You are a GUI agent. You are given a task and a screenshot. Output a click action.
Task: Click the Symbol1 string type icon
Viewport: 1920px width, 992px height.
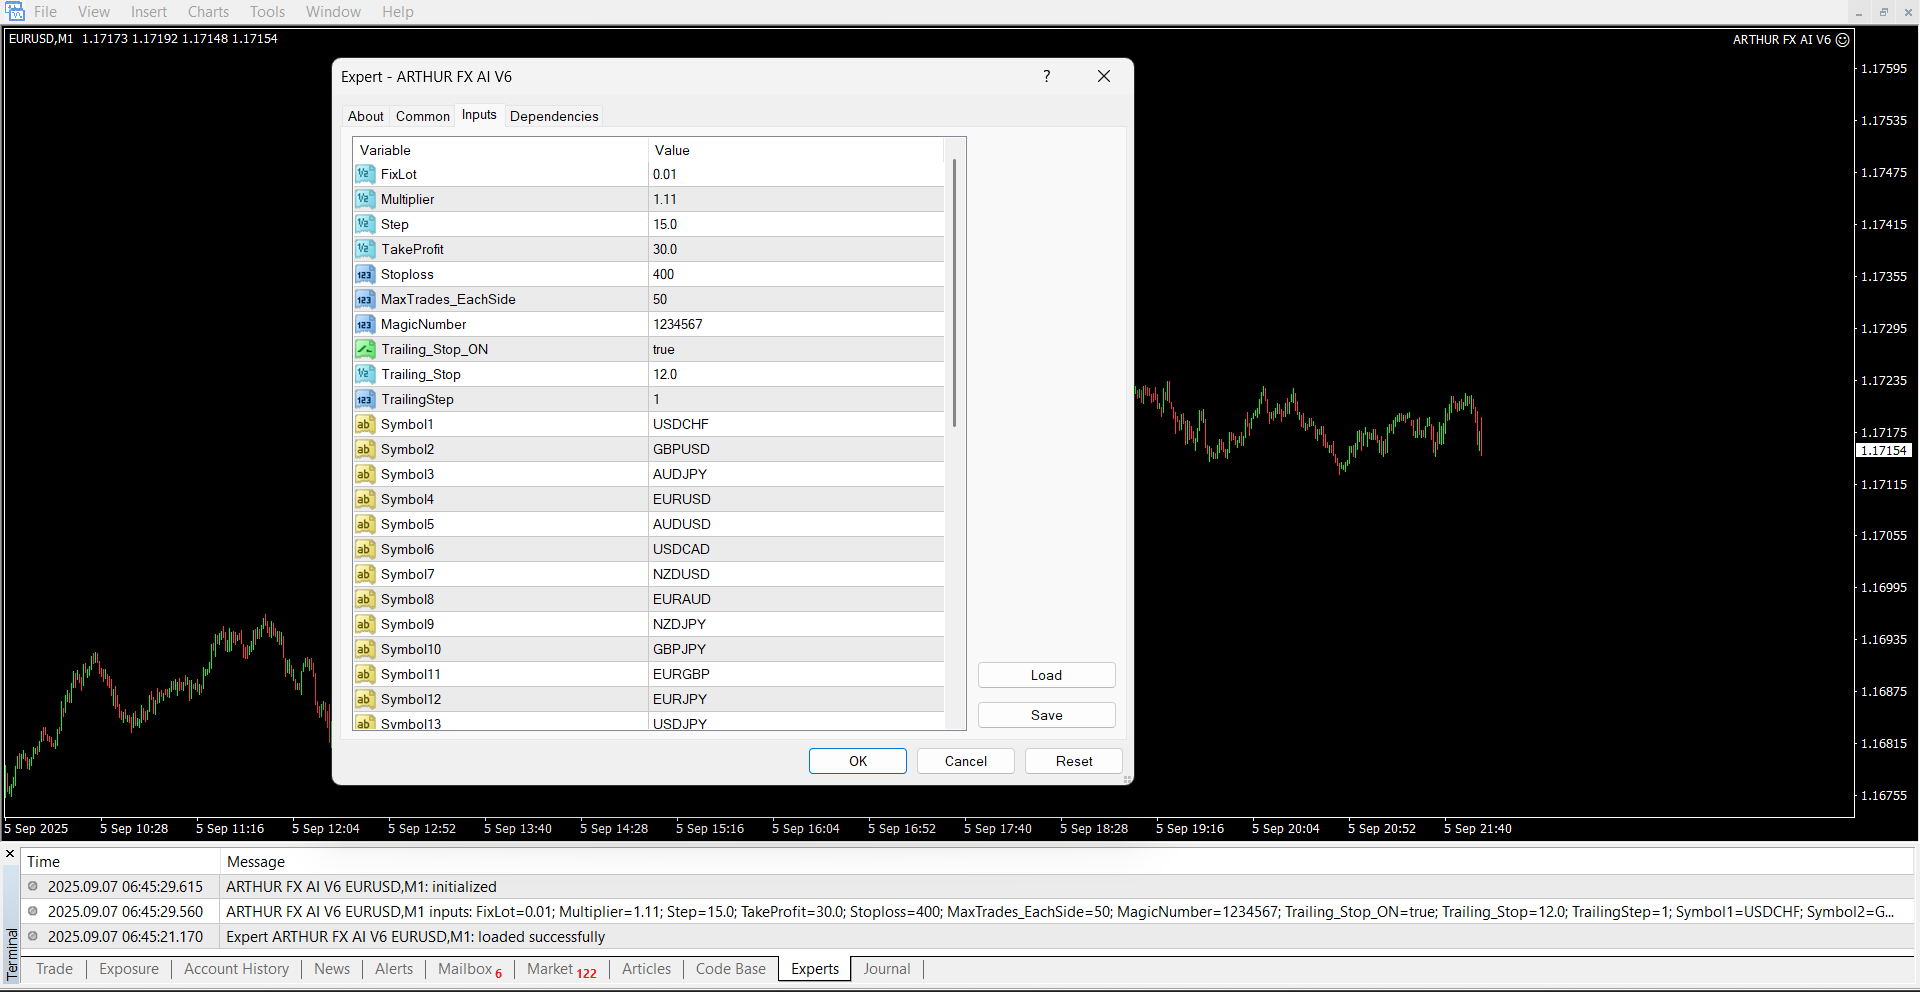364,424
